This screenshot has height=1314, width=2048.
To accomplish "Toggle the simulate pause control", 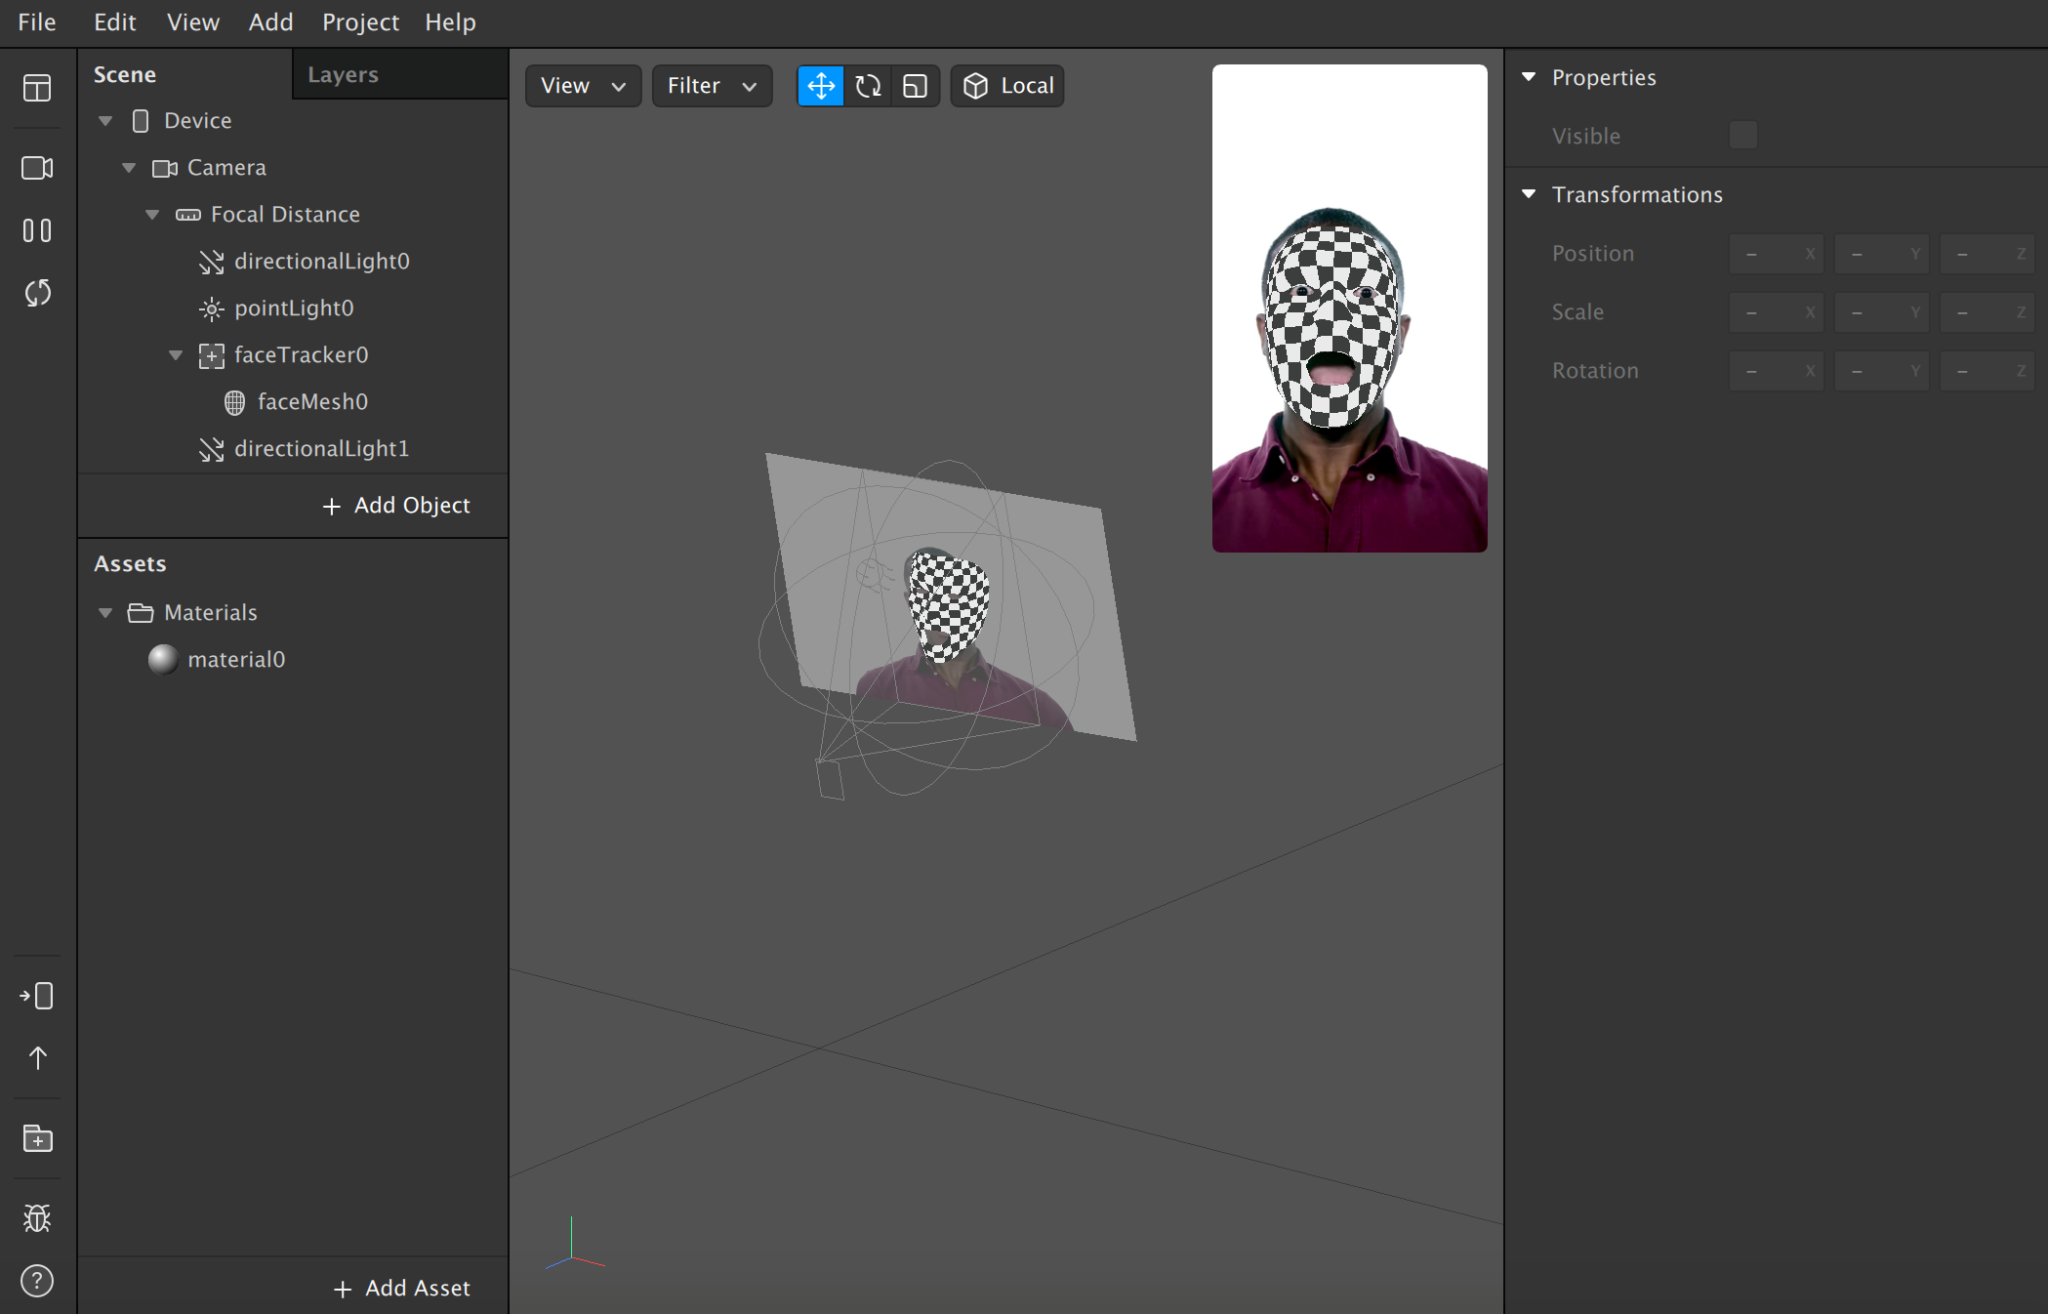I will (37, 230).
